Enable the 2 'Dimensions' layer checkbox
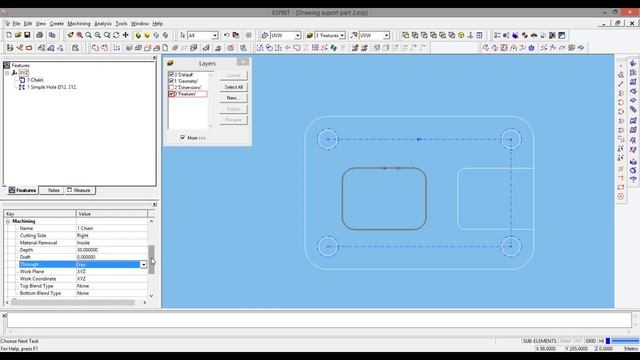This screenshot has width=640, height=360. 171,87
